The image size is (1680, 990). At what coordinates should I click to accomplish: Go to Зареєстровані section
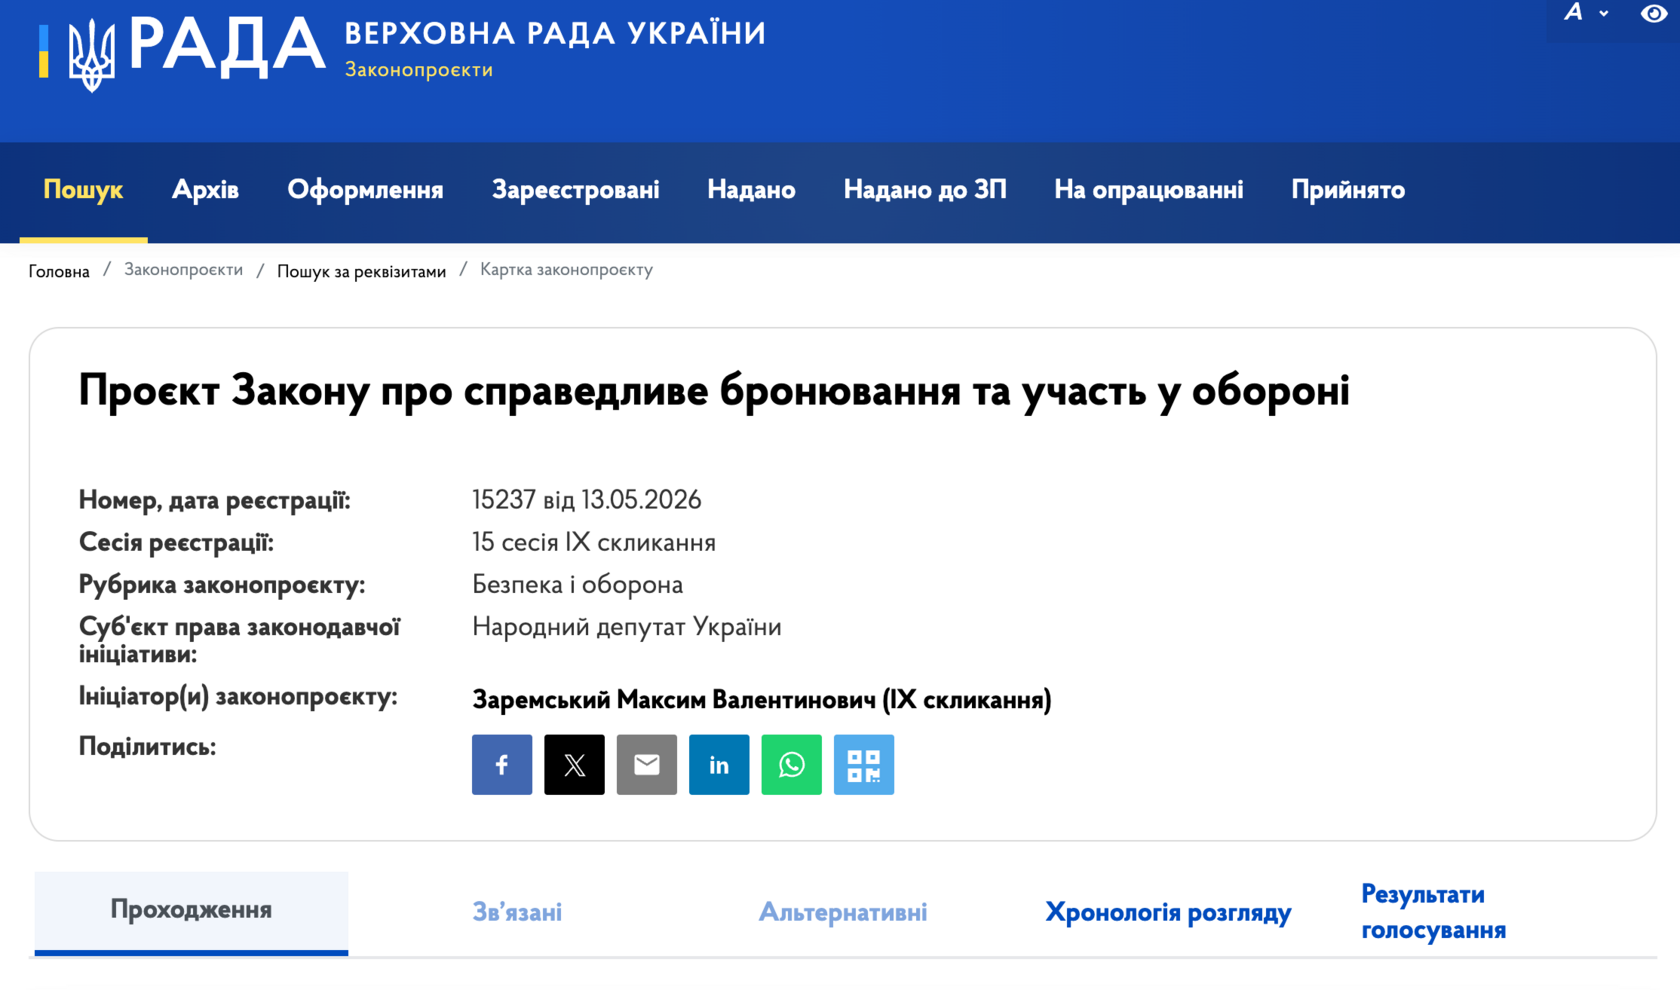tap(575, 190)
